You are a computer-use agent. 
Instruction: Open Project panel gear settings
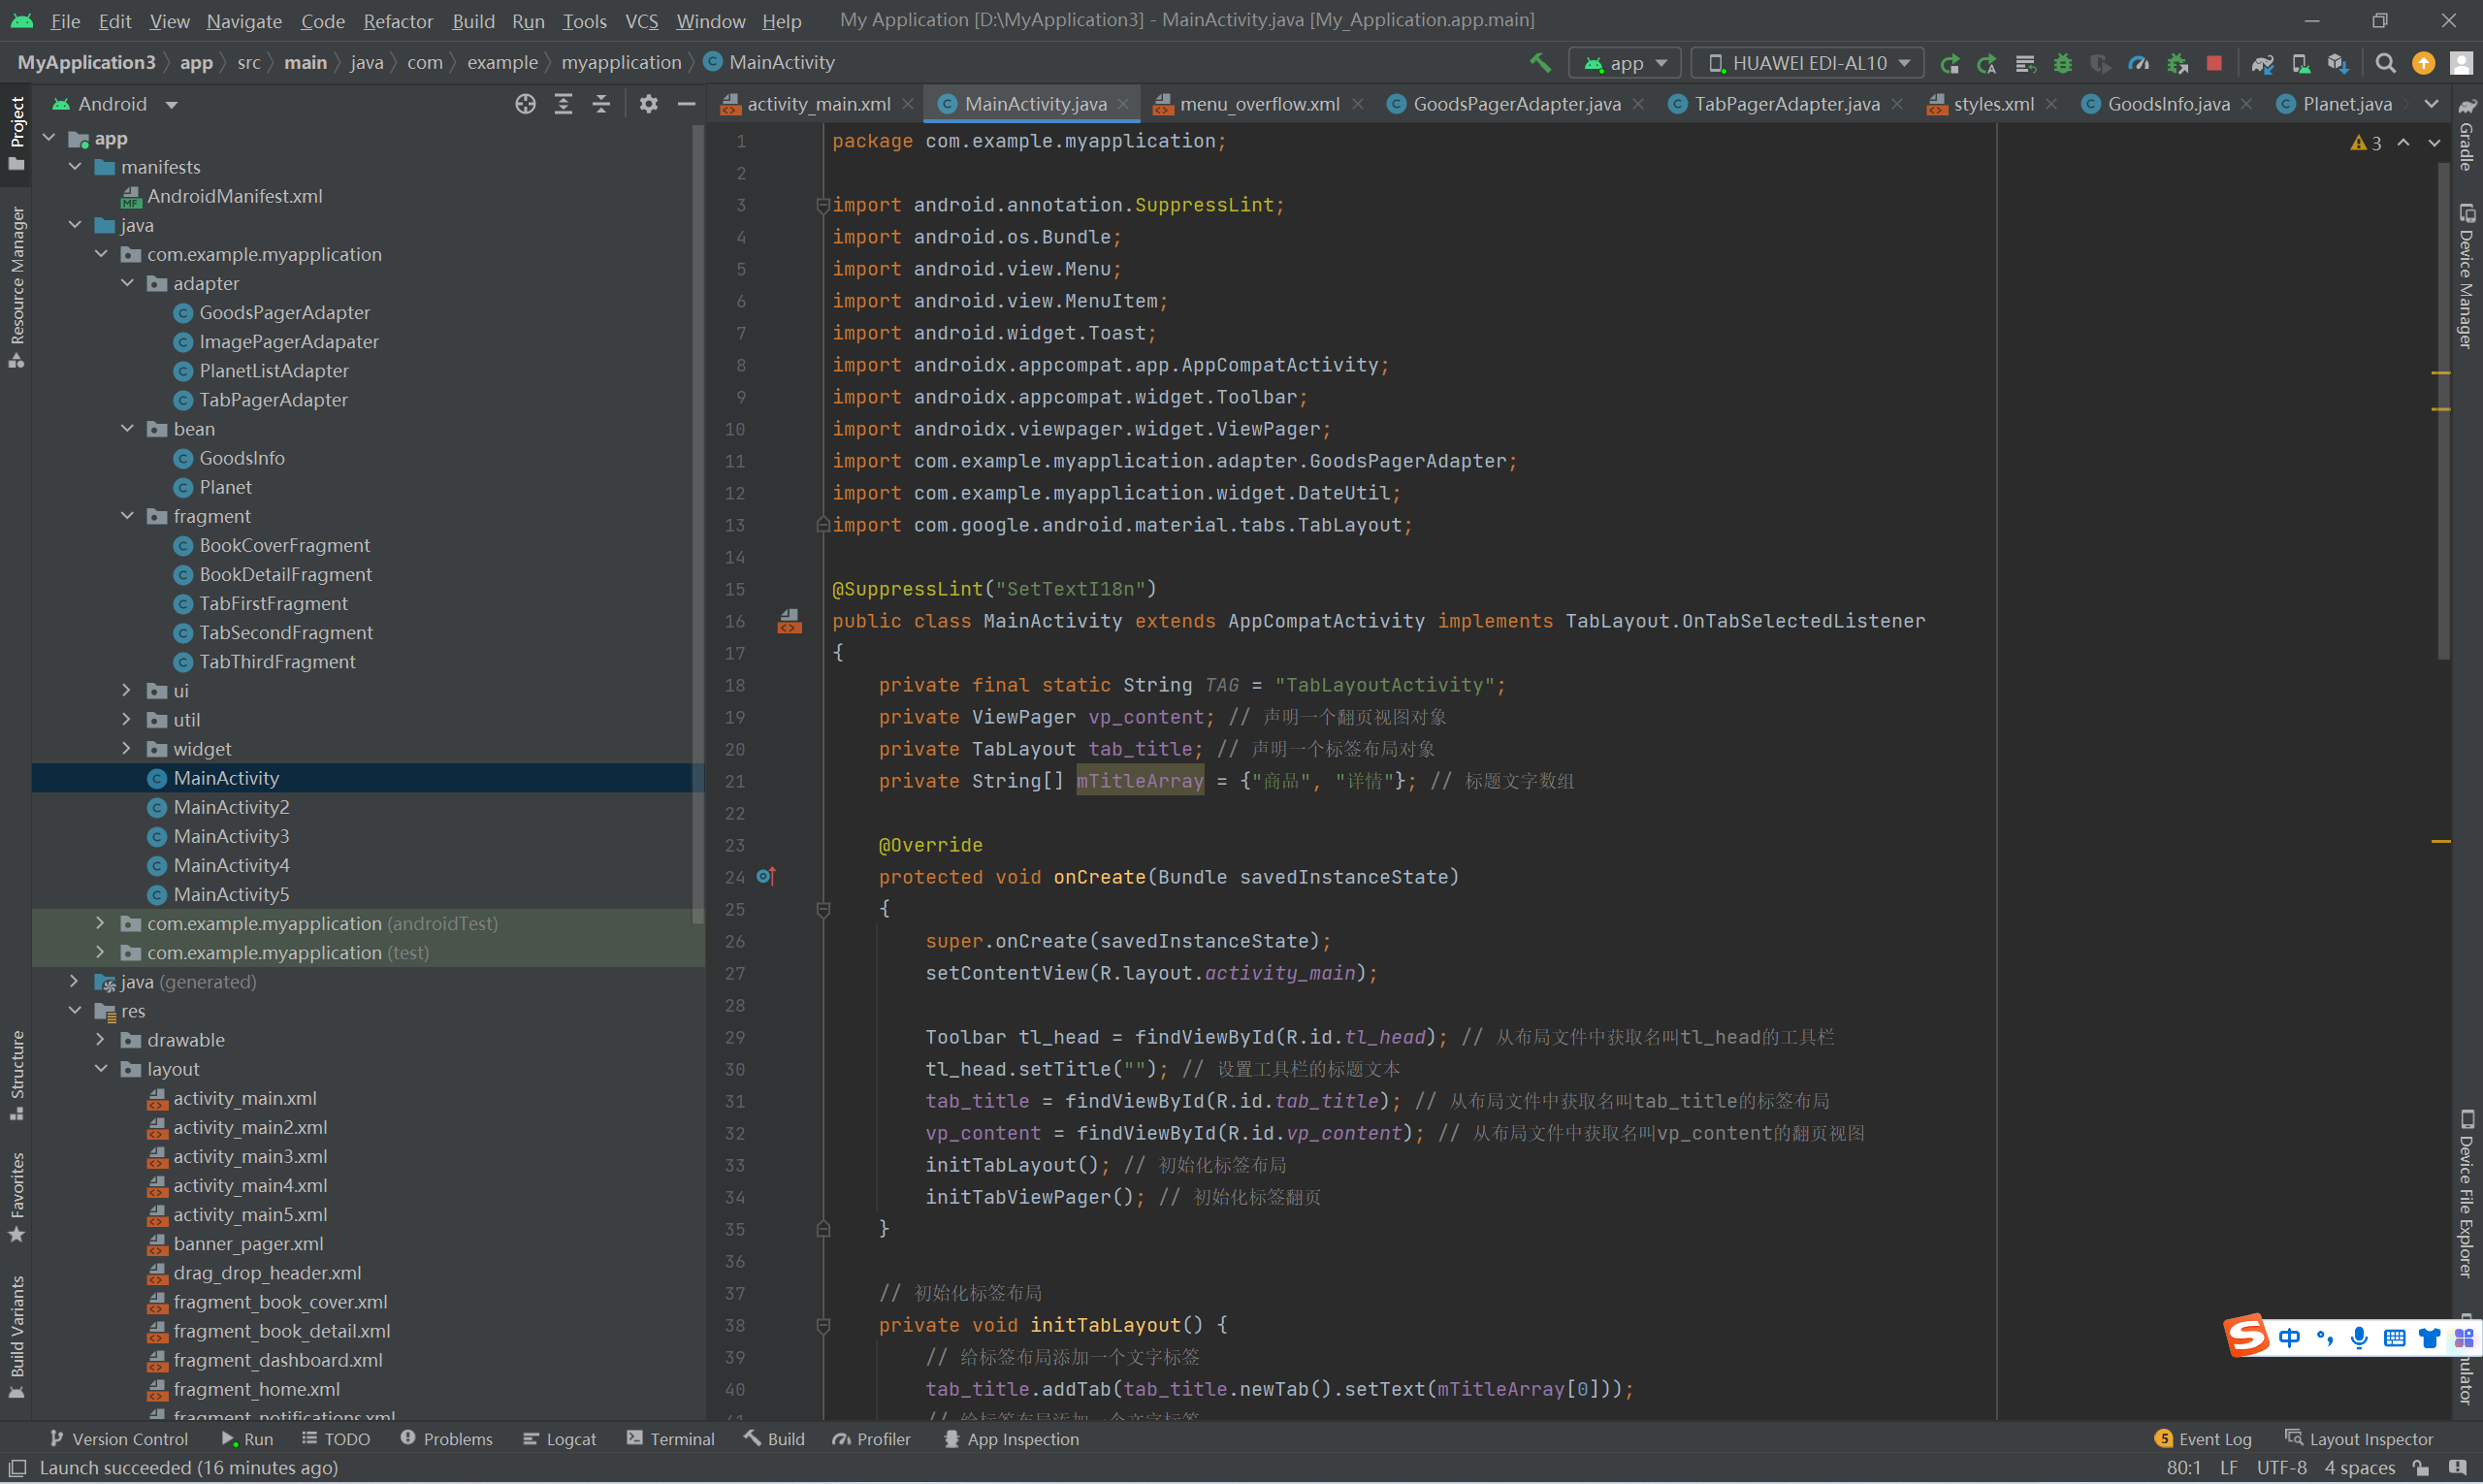coord(648,104)
